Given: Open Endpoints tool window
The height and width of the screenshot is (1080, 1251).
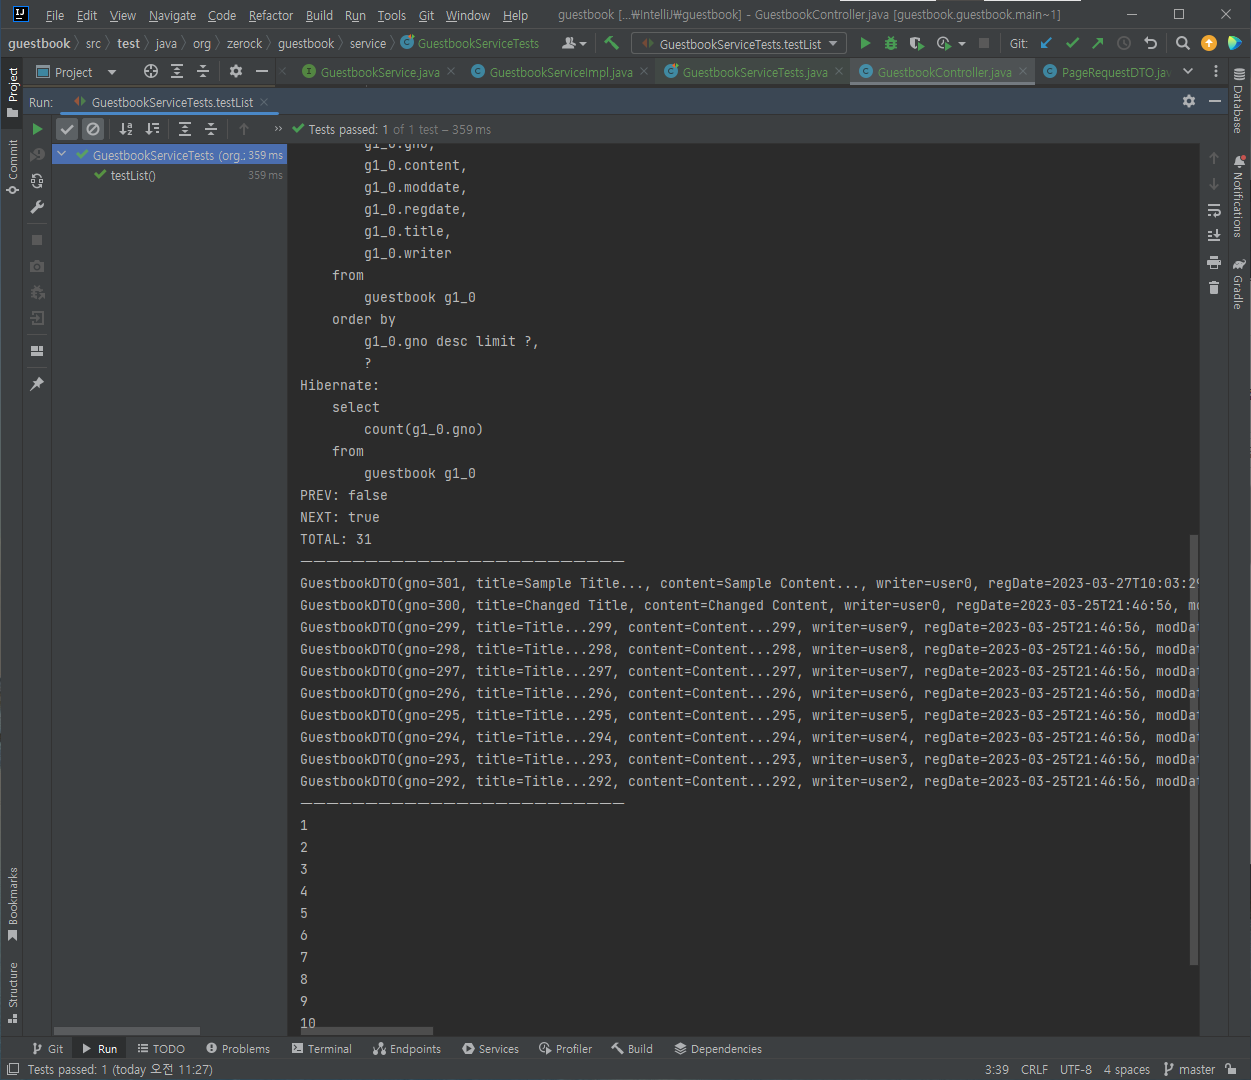Looking at the screenshot, I should pyautogui.click(x=407, y=1049).
